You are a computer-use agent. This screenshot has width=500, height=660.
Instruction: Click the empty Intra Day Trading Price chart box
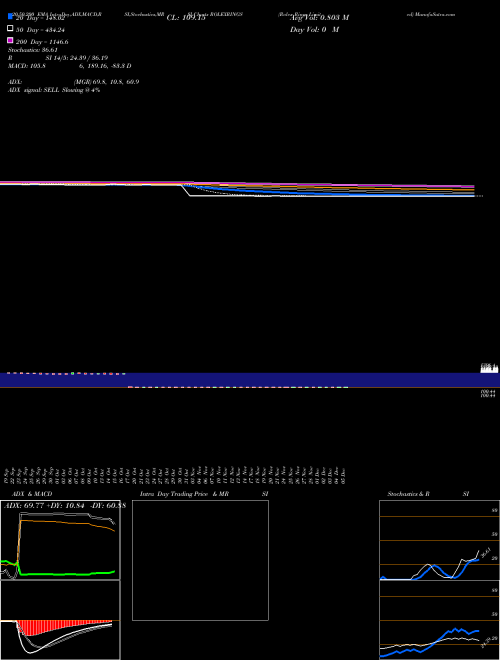click(200, 560)
